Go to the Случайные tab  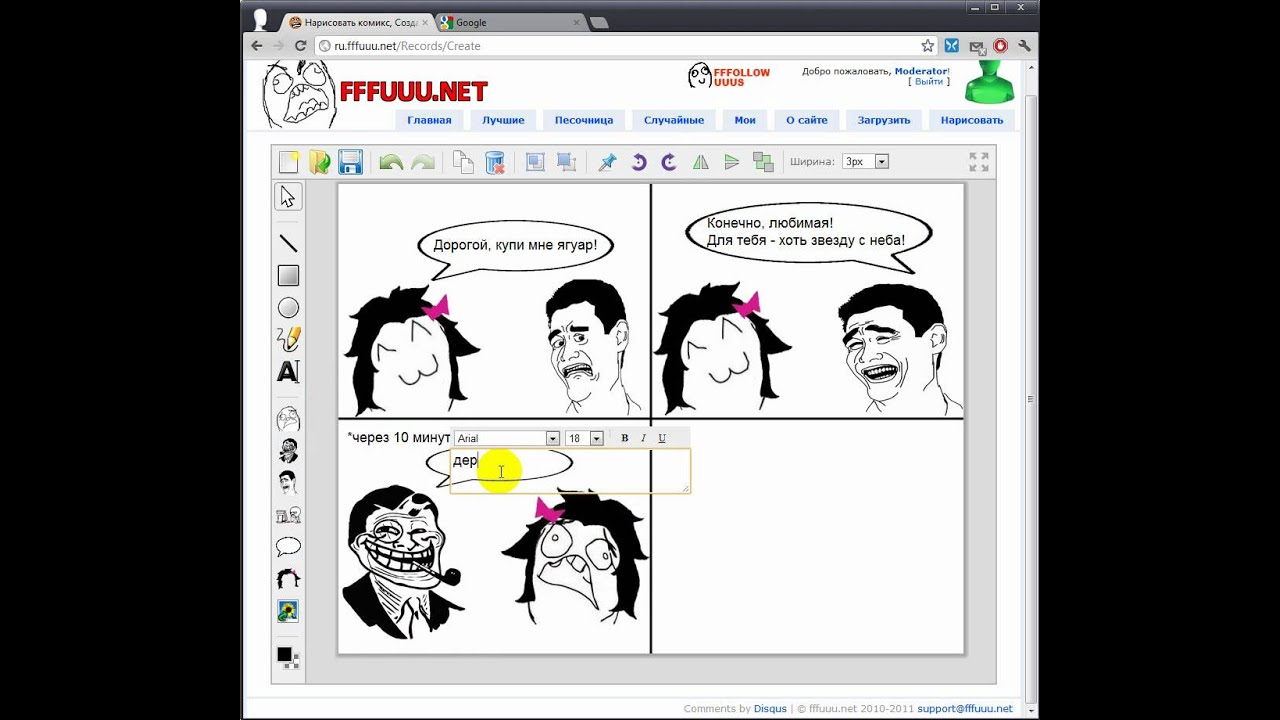pos(674,120)
